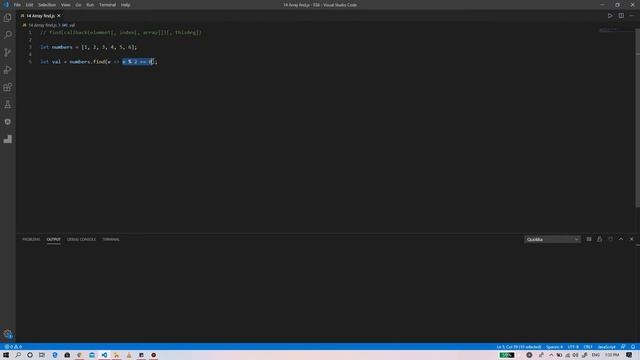Open the Quokka output channel dropdown
Viewport: 640px width, 360px height.
click(552, 240)
